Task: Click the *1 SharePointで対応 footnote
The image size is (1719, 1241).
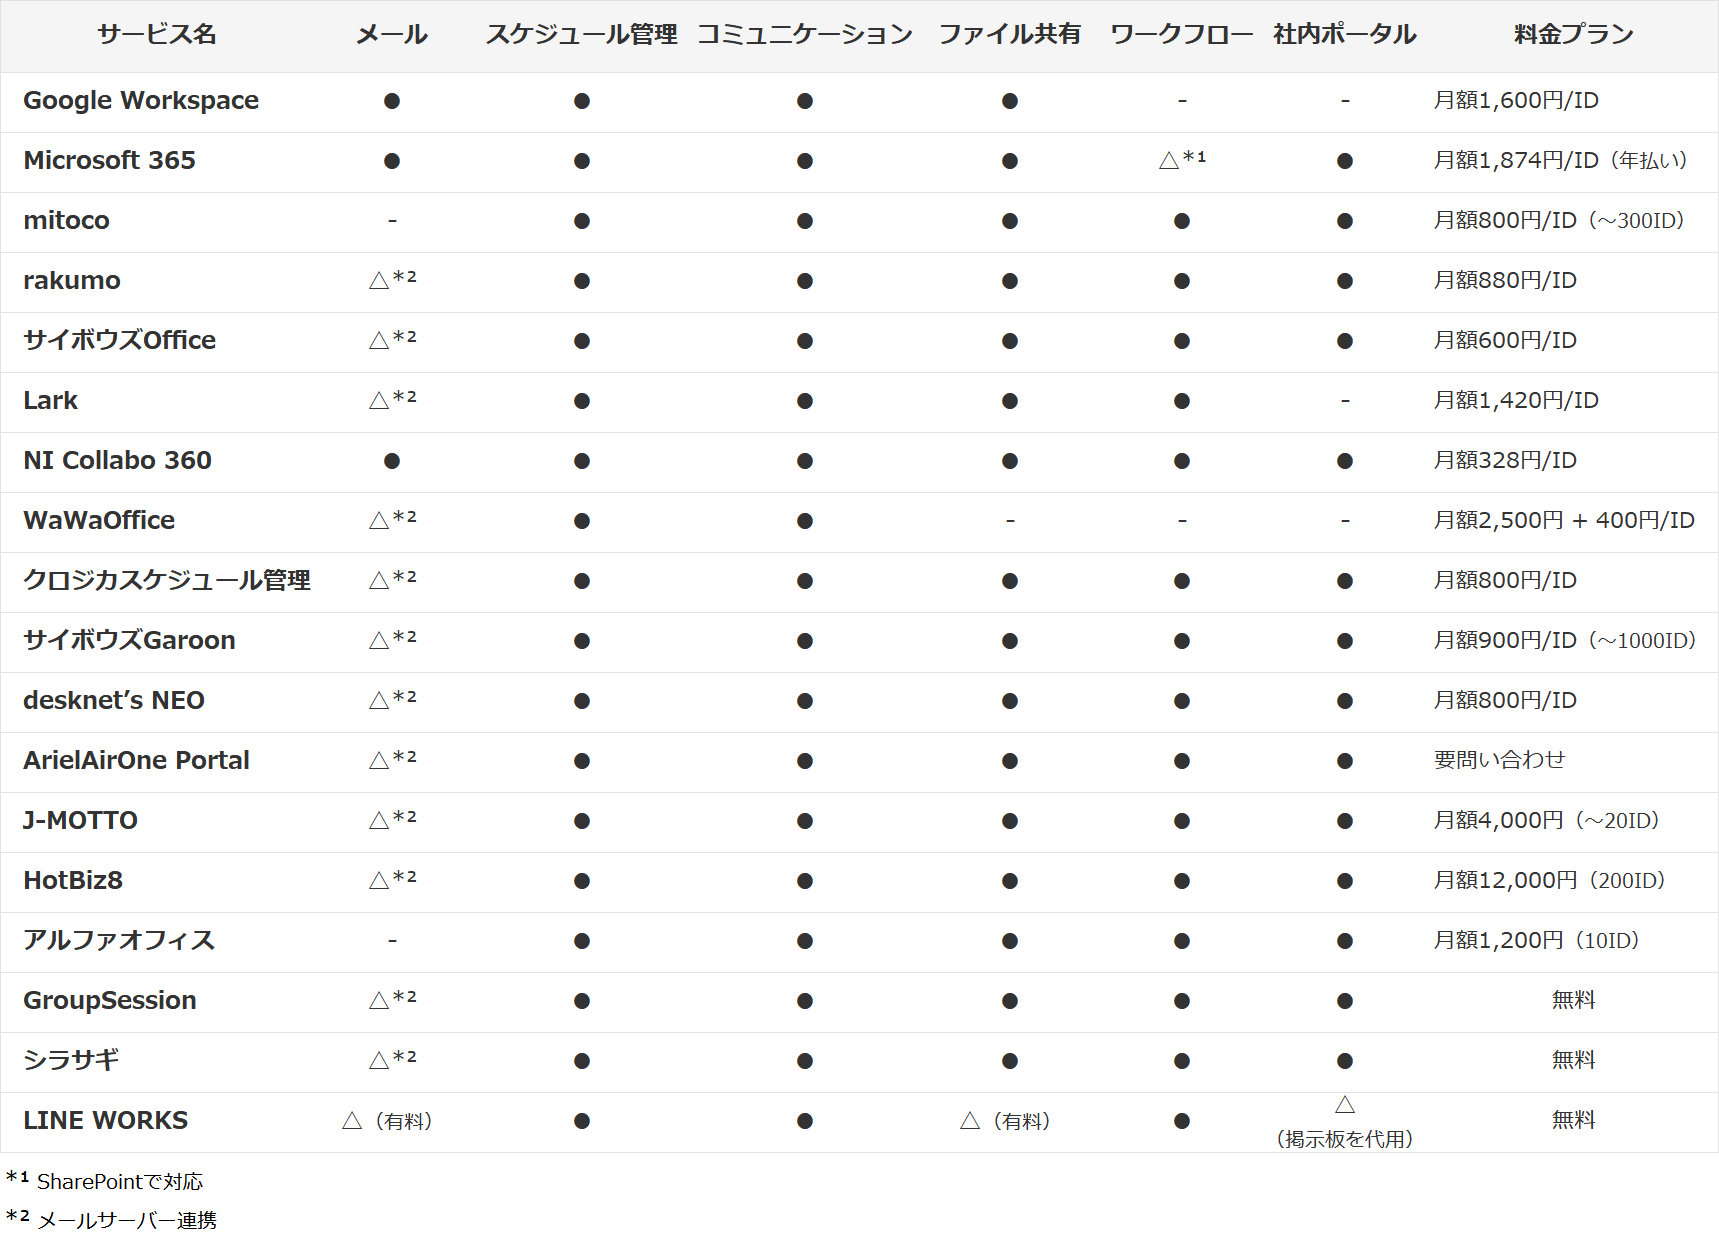Action: point(105,1181)
